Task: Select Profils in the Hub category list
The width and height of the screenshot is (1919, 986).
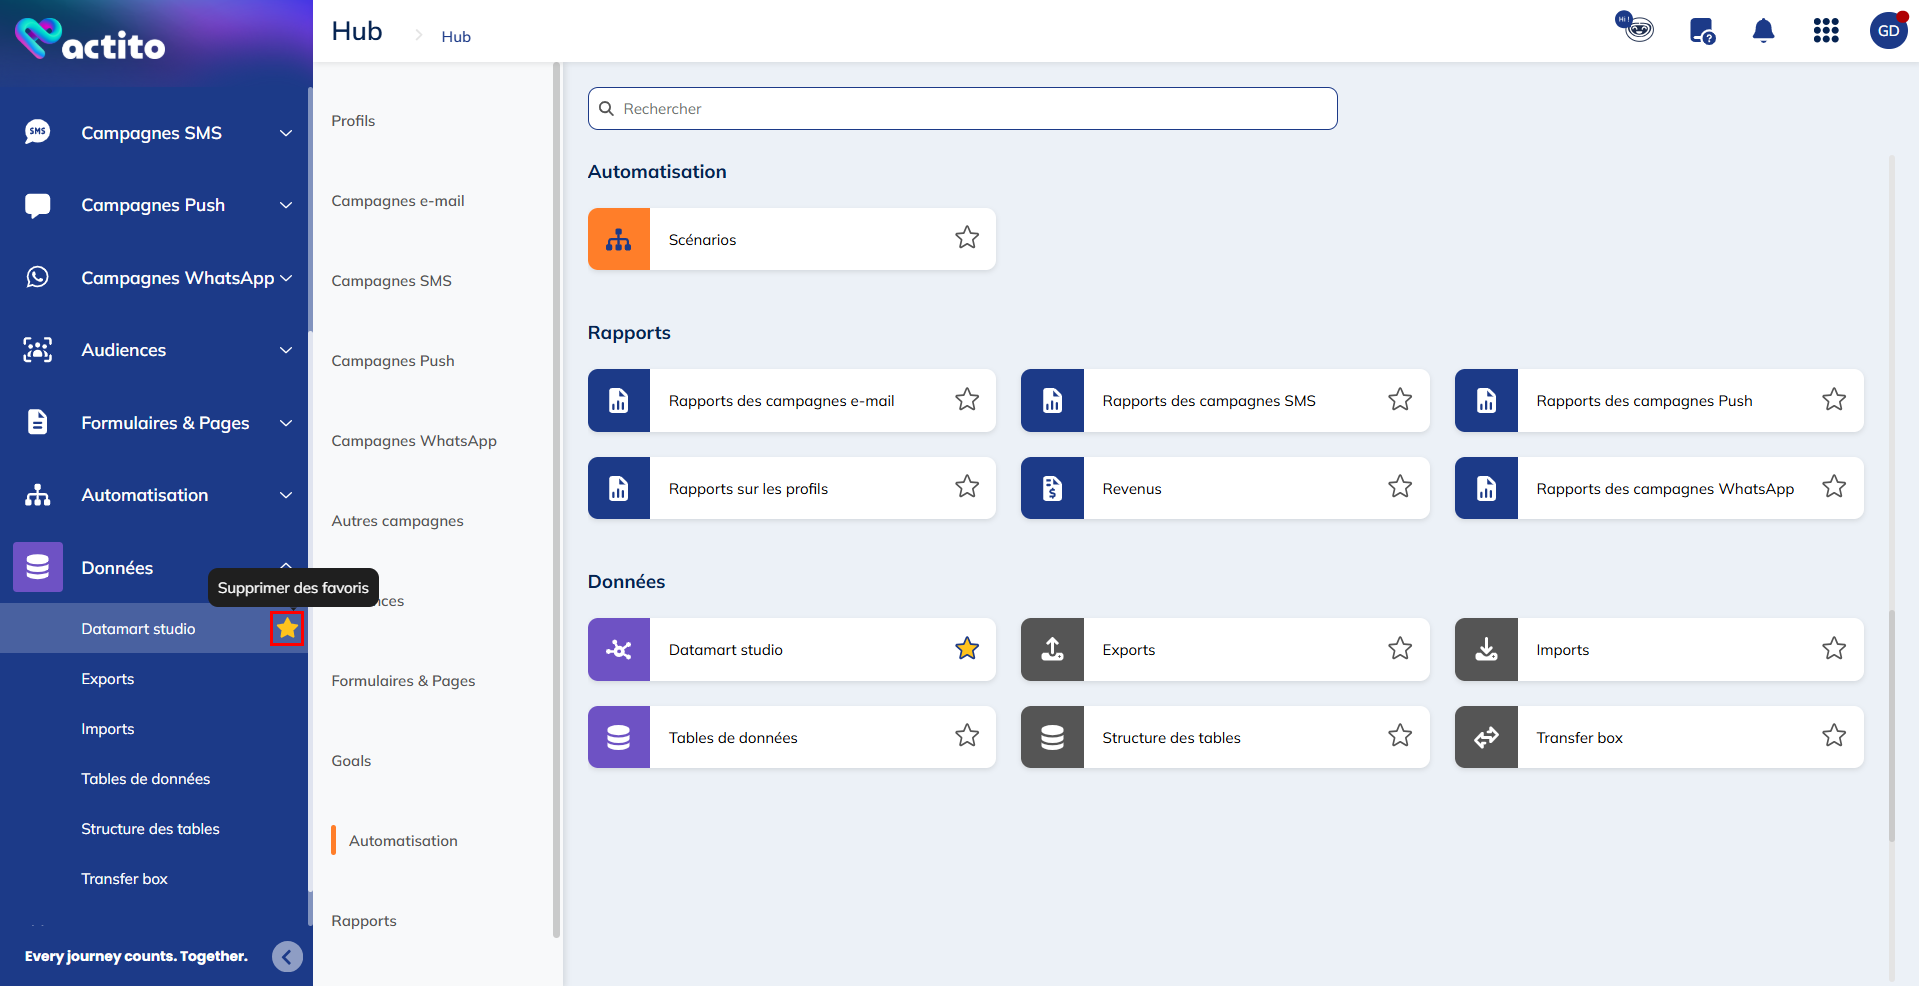Action: [353, 121]
